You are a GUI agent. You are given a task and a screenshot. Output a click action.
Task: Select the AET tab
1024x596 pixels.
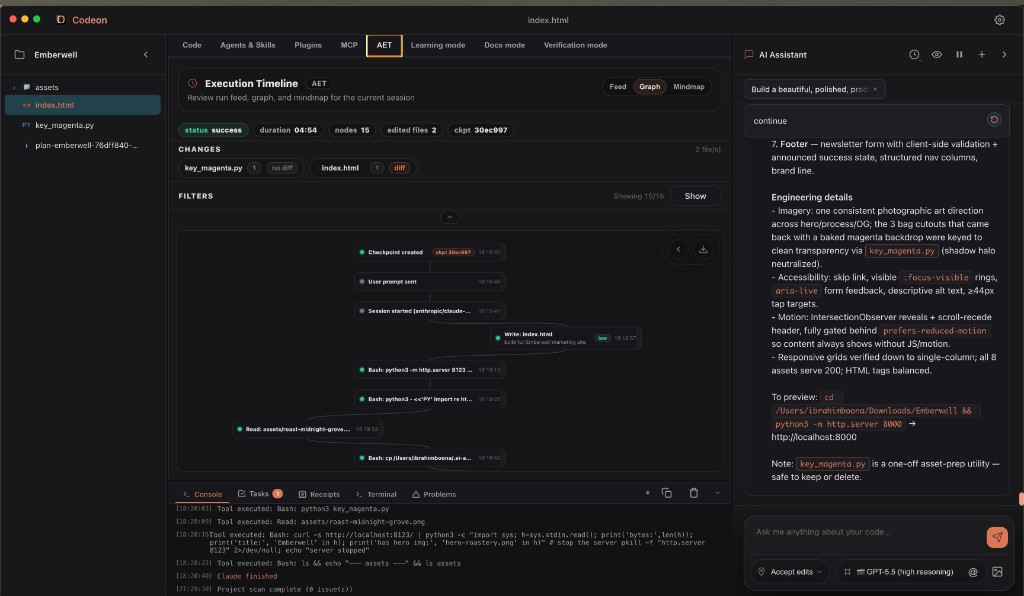point(384,46)
